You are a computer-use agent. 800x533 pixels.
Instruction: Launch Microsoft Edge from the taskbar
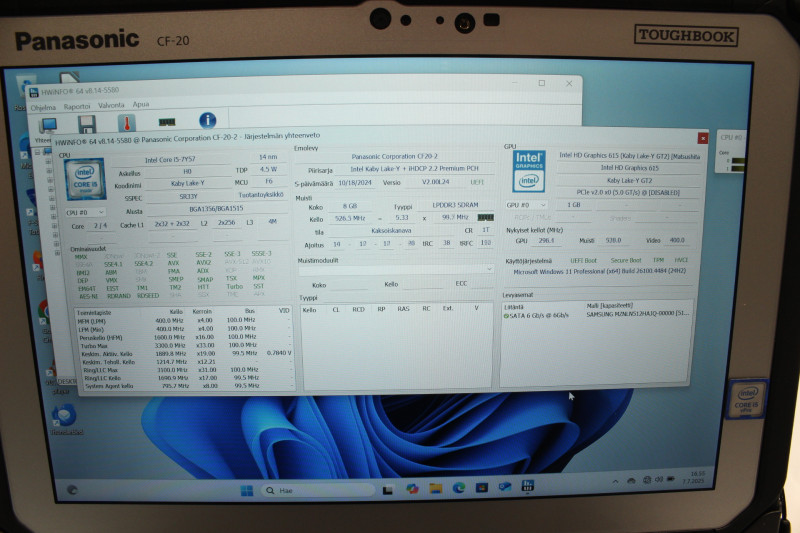(458, 488)
